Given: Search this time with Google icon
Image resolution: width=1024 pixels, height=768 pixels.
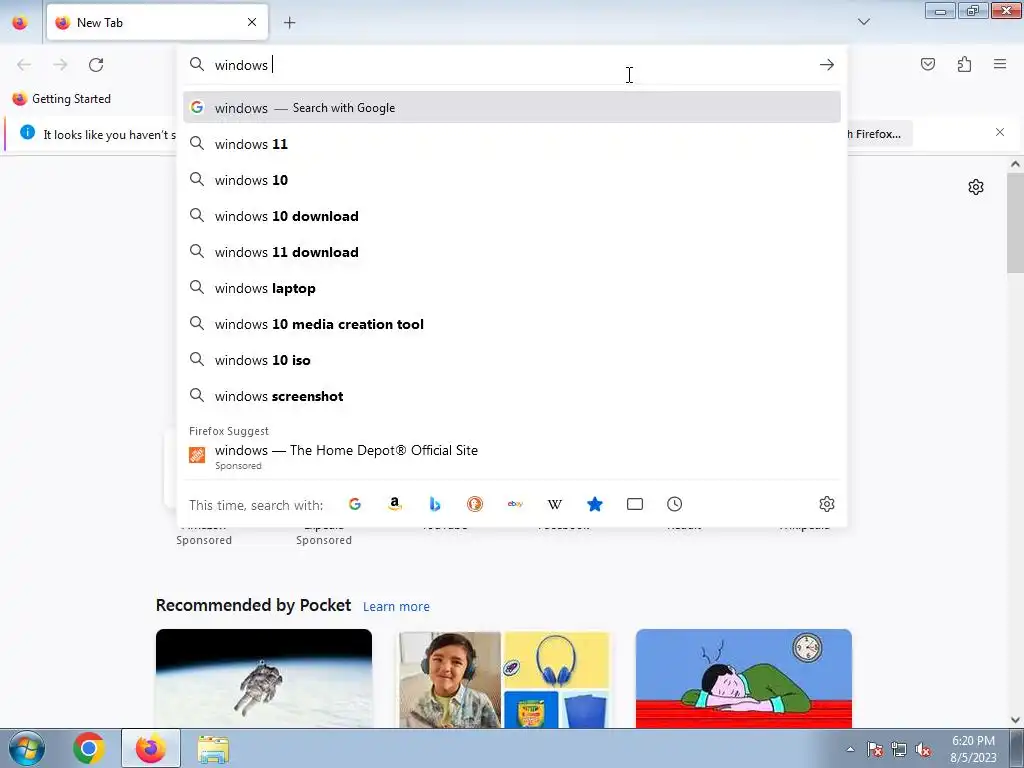Looking at the screenshot, I should click(355, 504).
